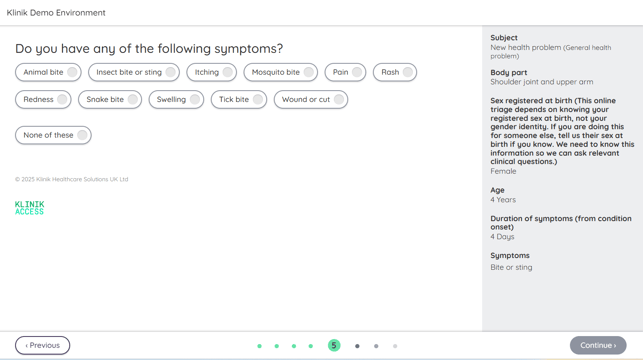Image resolution: width=643 pixels, height=360 pixels.
Task: Click the Female sex value
Action: tap(503, 171)
